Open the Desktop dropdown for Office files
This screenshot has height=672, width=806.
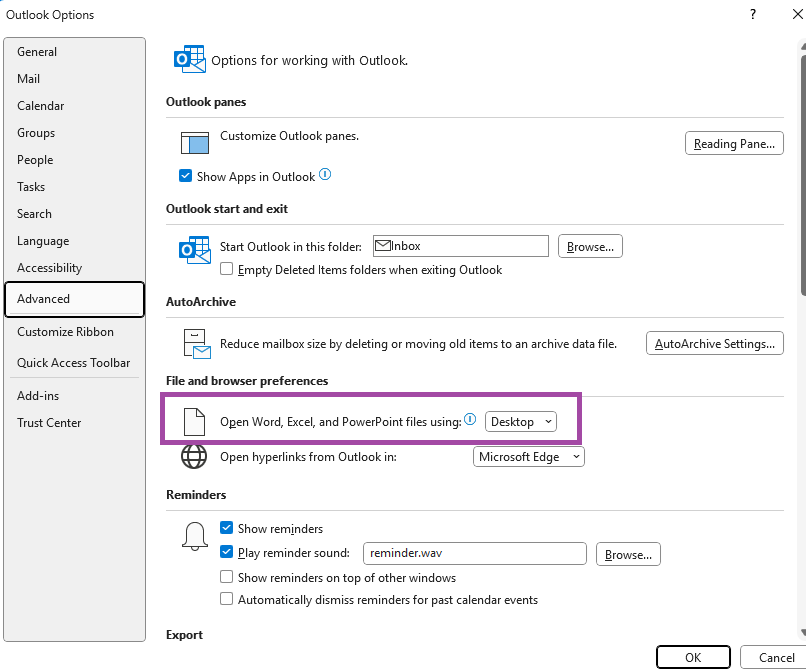point(521,422)
